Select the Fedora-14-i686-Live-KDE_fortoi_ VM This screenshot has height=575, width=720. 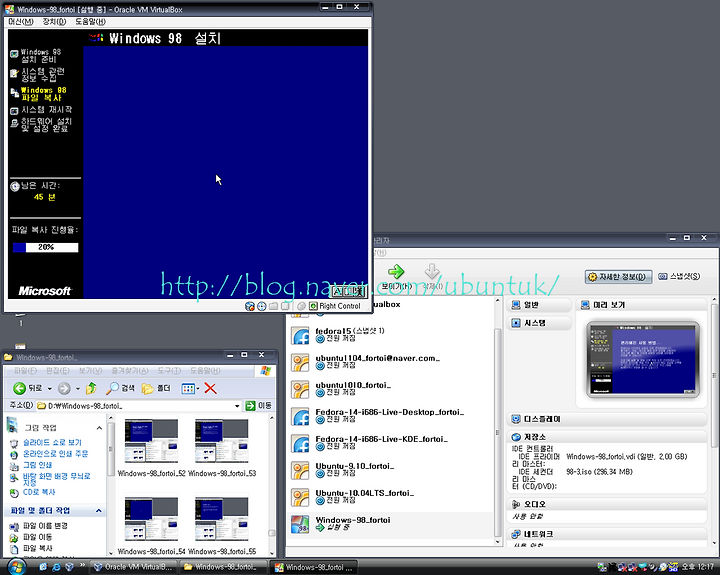click(x=390, y=444)
